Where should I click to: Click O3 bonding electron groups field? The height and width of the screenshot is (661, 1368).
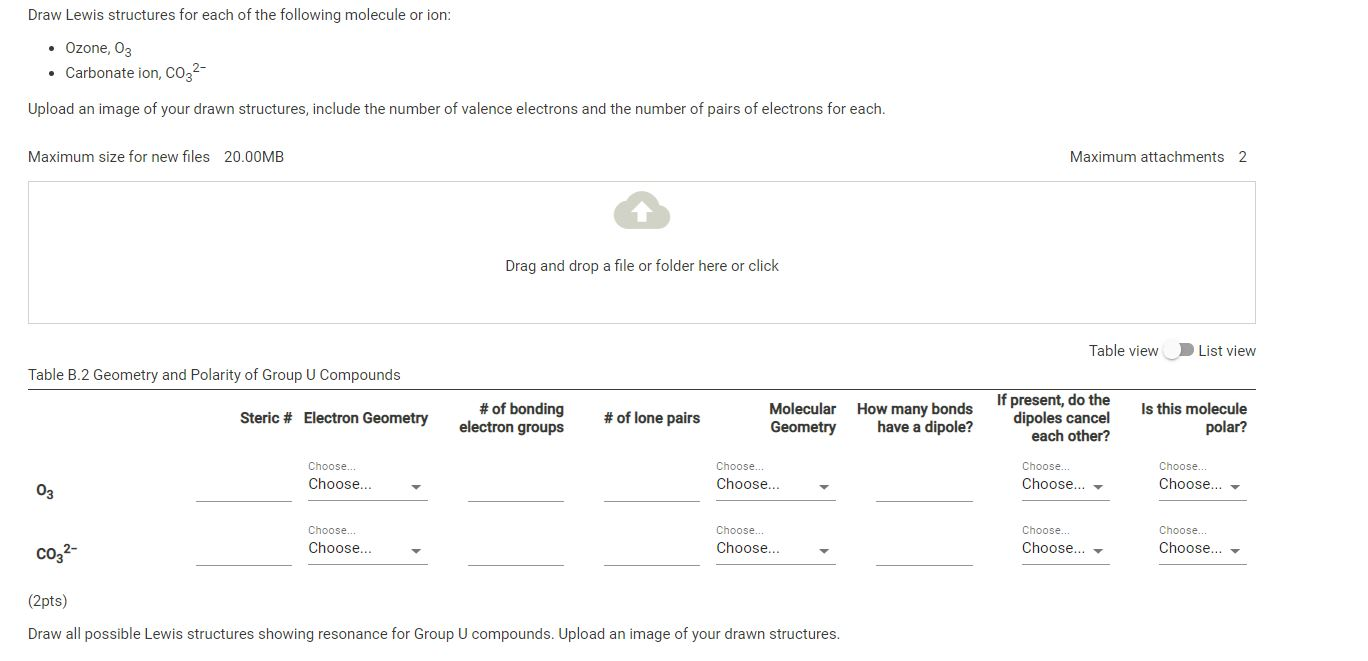click(516, 489)
